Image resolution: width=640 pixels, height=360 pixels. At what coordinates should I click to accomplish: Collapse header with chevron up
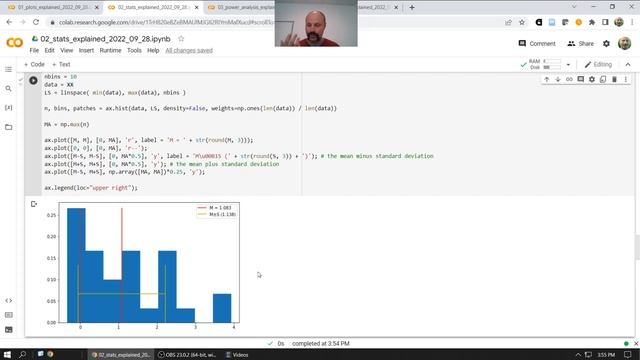point(628,64)
